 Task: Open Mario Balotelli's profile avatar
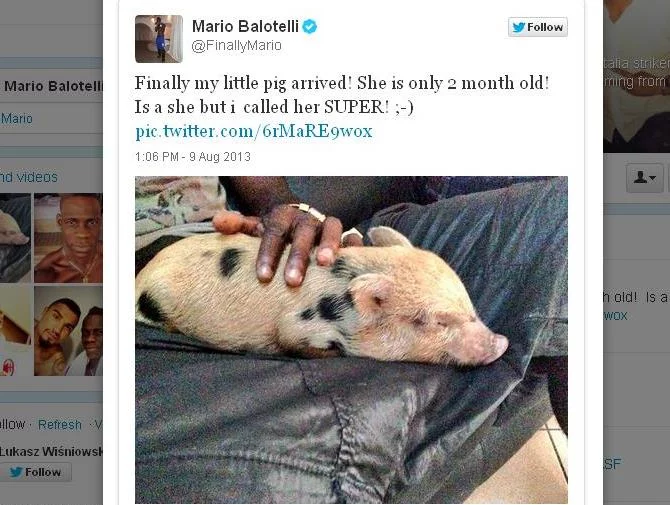159,39
